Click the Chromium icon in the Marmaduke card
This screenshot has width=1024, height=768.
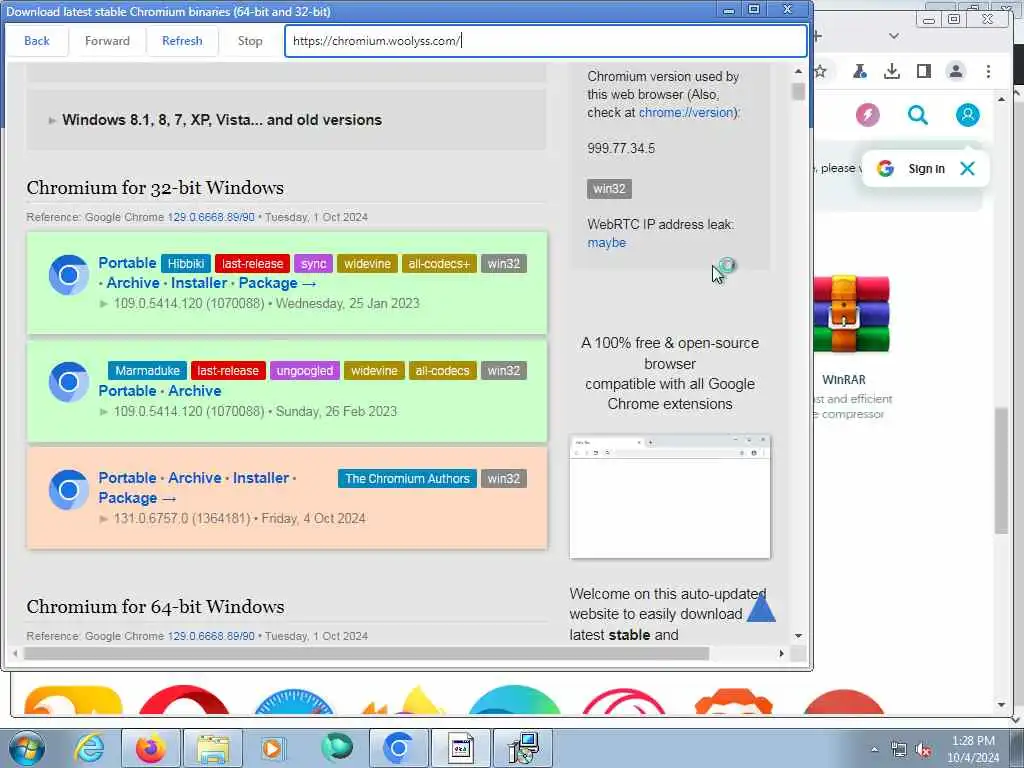tap(69, 381)
